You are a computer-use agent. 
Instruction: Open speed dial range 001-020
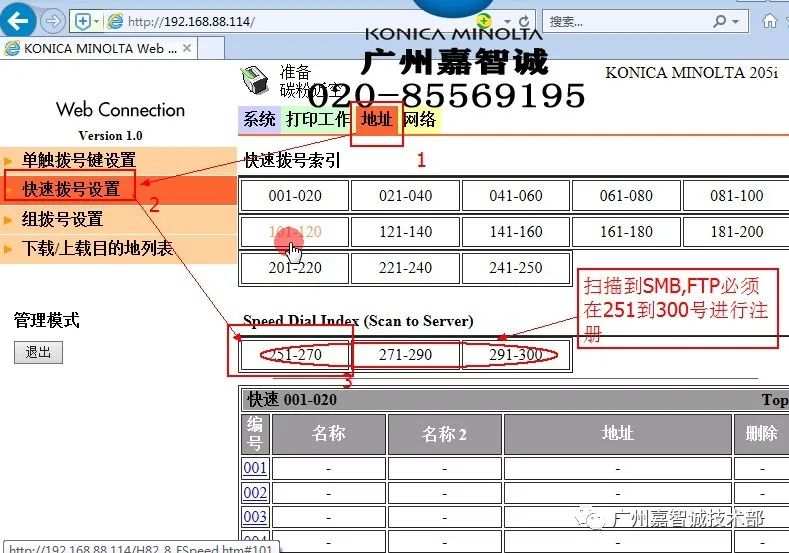point(295,195)
